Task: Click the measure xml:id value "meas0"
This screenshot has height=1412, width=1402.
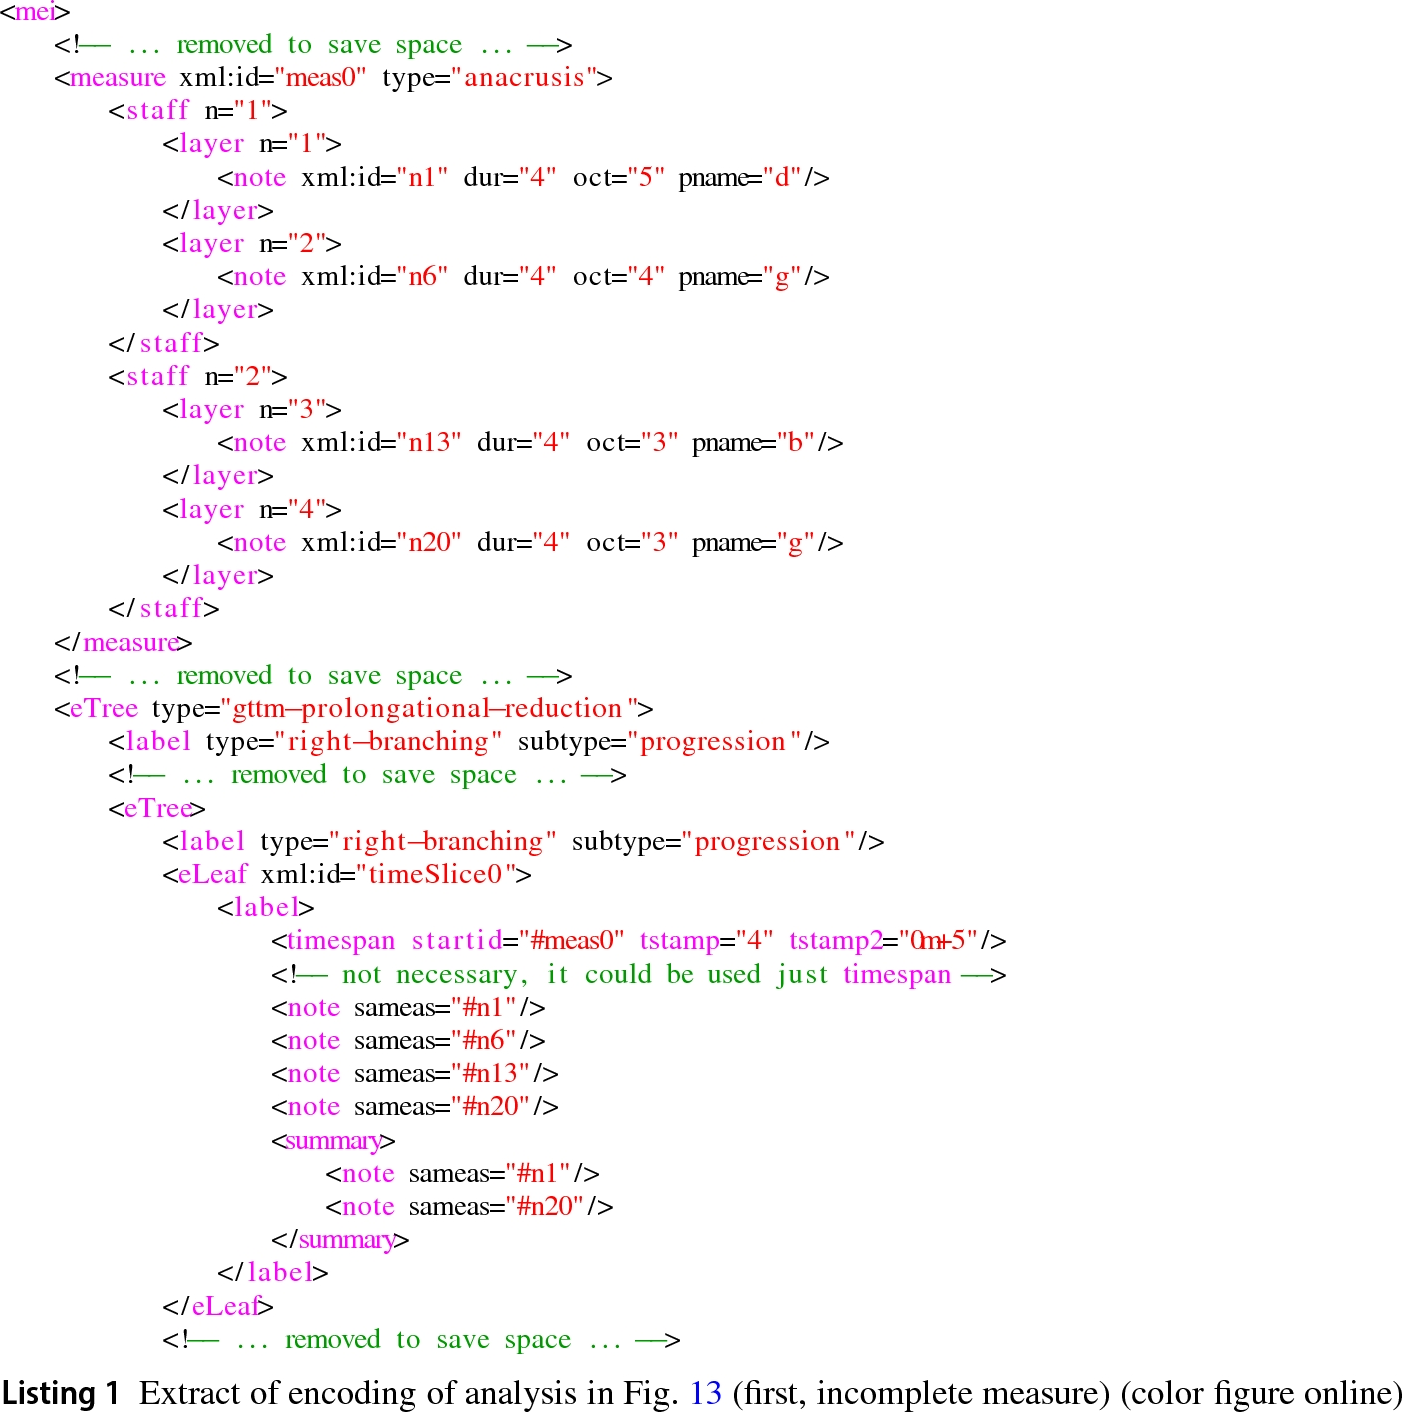Action: (x=321, y=77)
